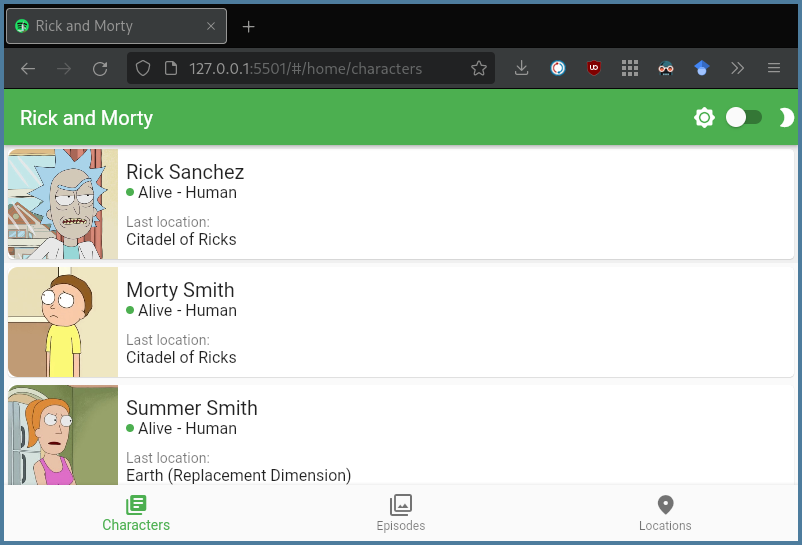Open the uBlock Origin extension

(x=594, y=68)
